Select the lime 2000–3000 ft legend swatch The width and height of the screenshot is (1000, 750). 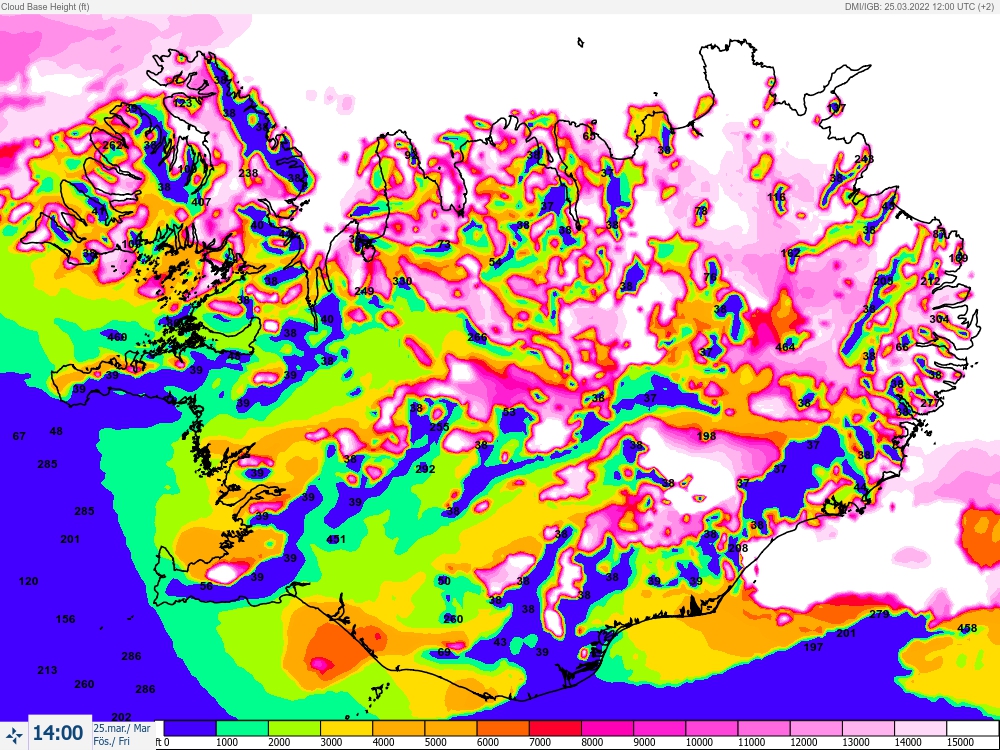tap(295, 728)
